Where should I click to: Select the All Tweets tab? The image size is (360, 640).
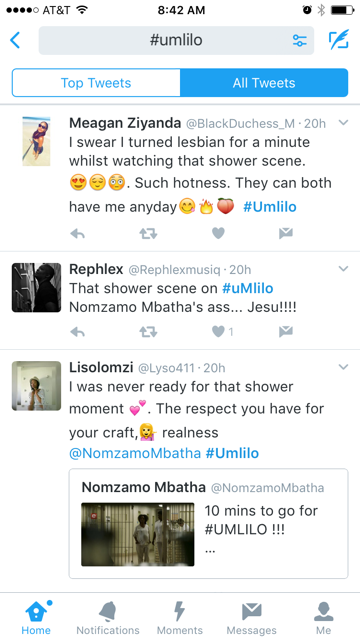pyautogui.click(x=264, y=83)
